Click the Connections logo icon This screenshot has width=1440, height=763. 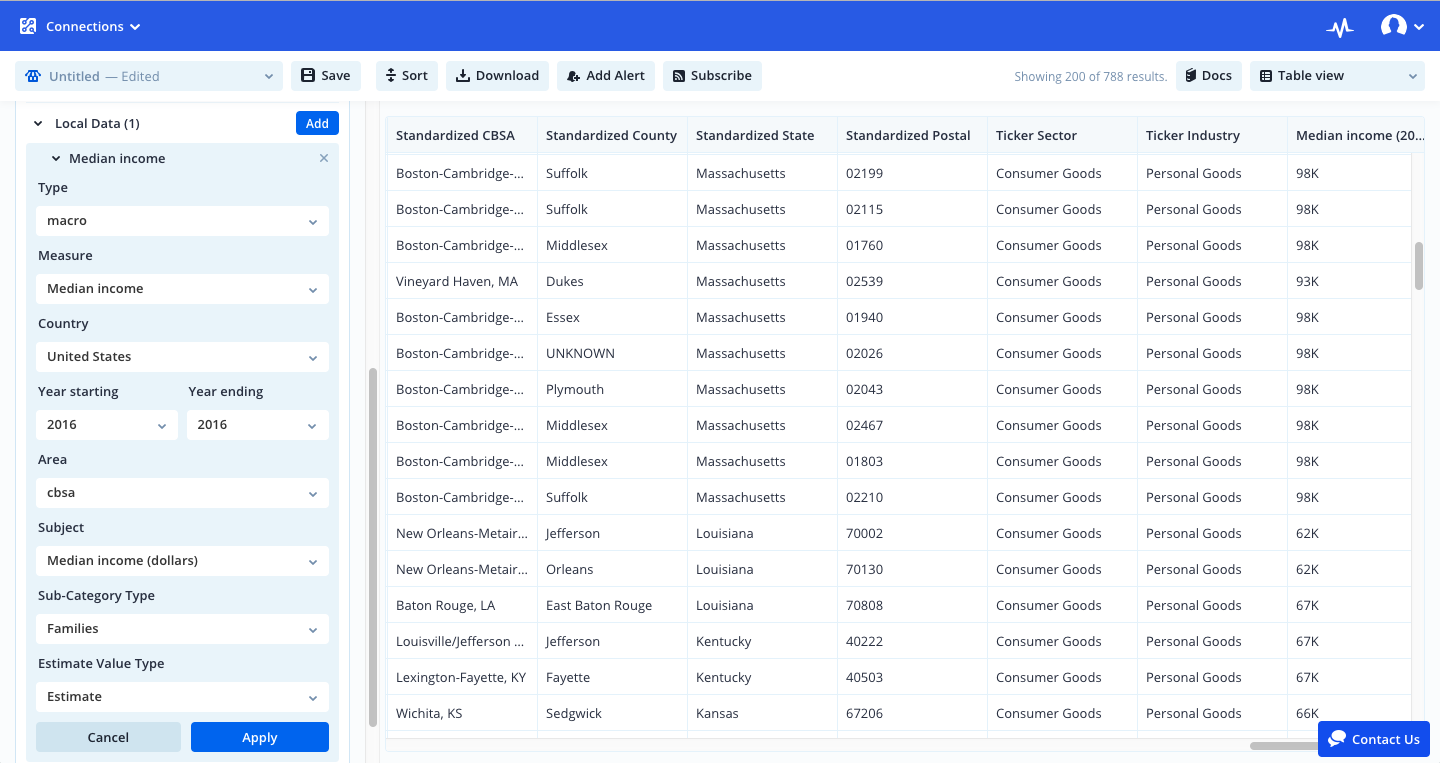[x=28, y=26]
